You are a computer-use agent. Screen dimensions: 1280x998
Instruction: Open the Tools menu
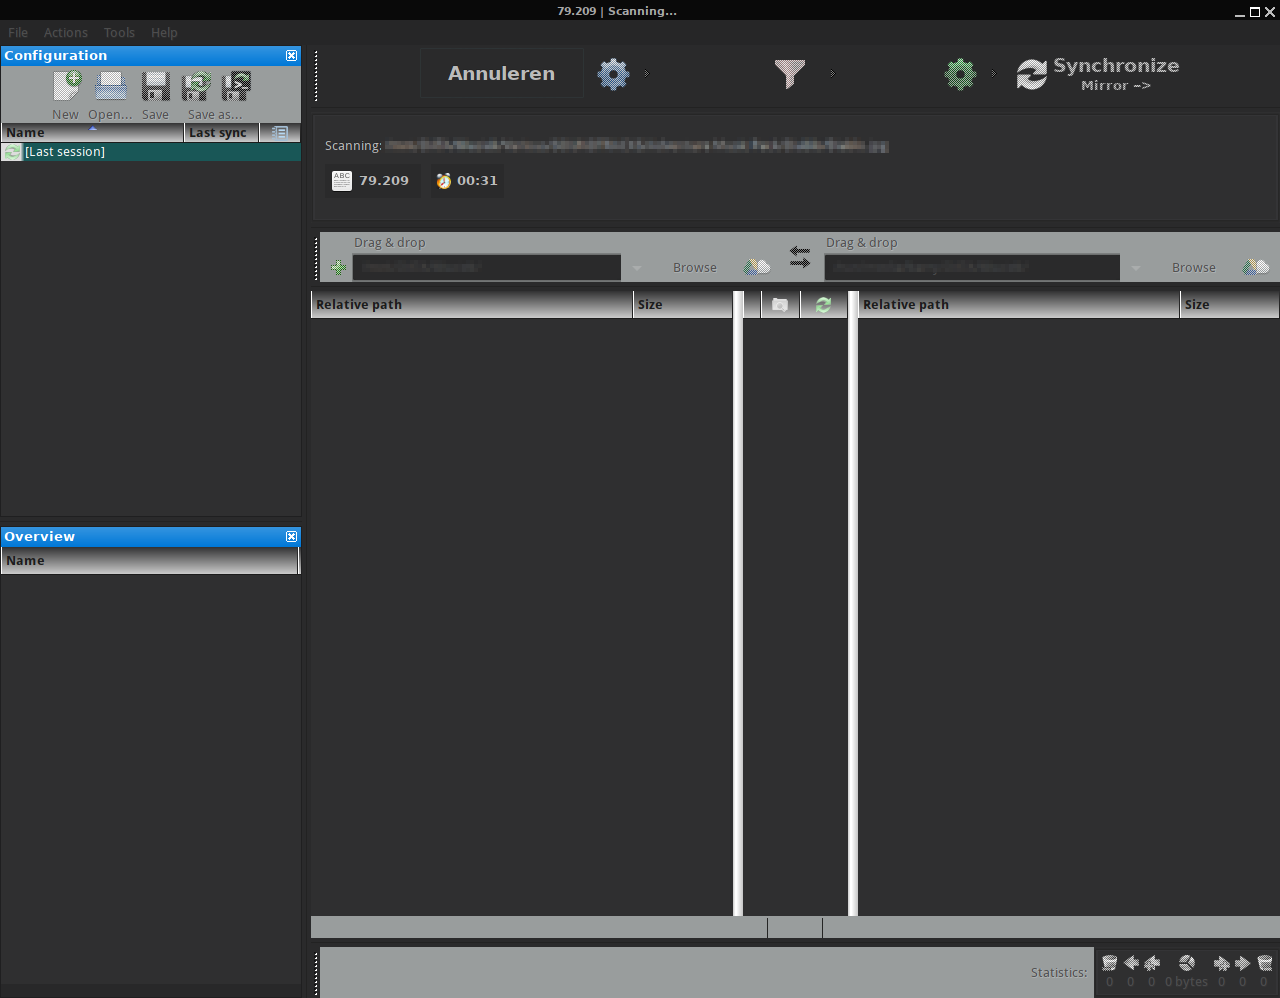tap(119, 33)
